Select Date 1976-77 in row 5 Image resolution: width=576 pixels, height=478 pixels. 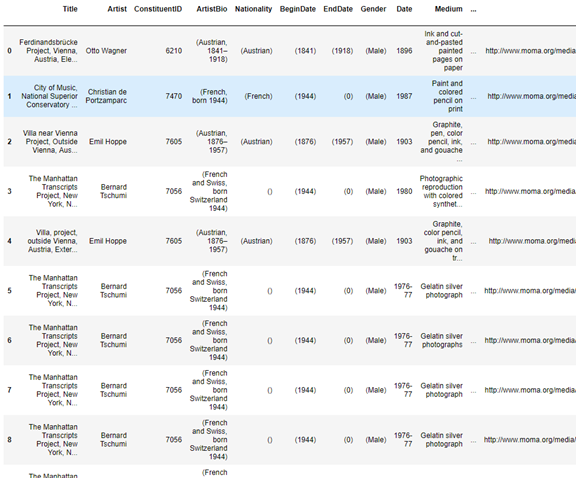tap(403, 291)
